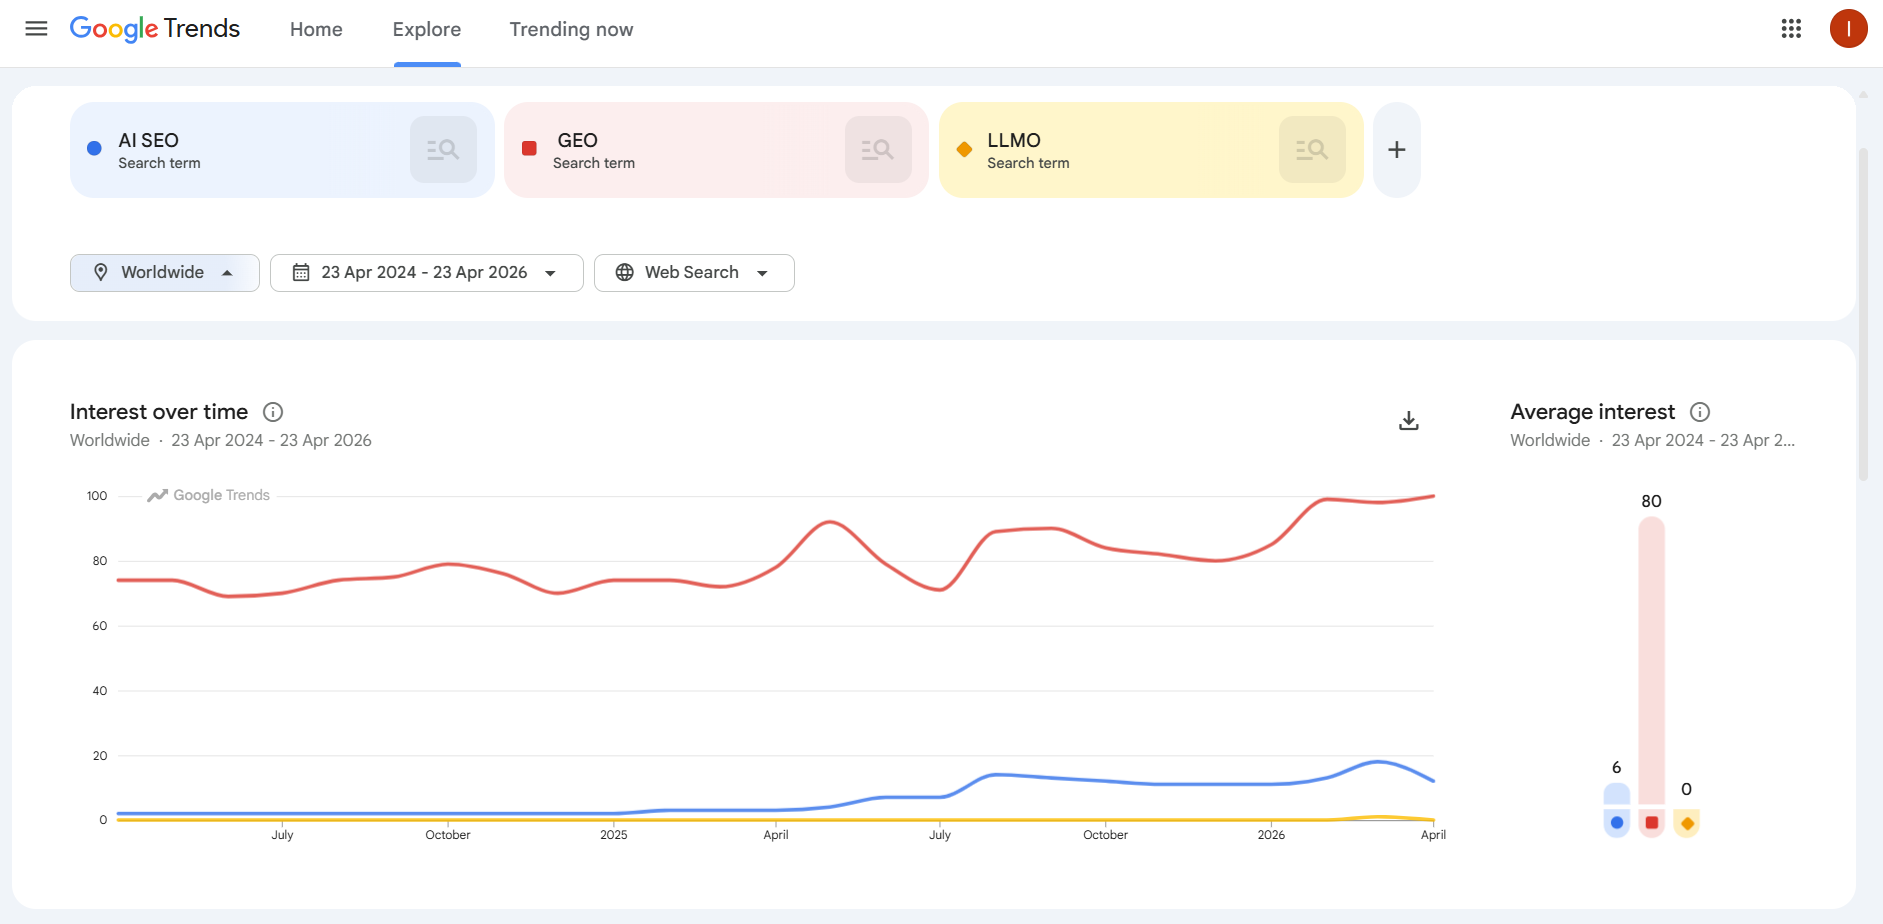Screen dimensions: 1883x924
Task: Click the search icon on the AI SEO chip
Action: [443, 148]
